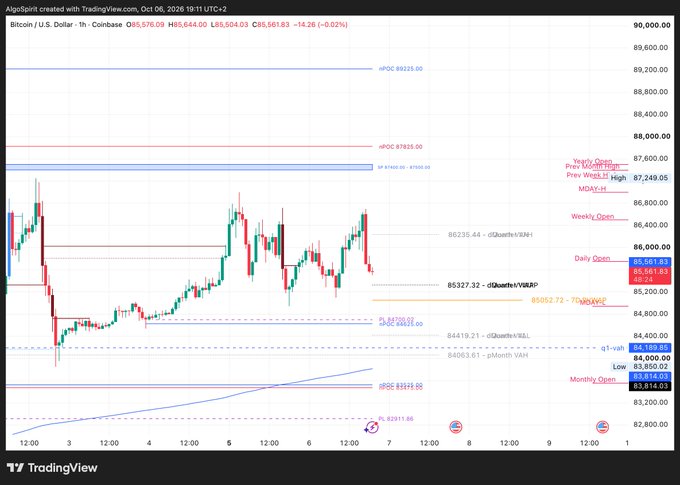Click the 83,200.00 price axis label
The image size is (680, 485).
click(652, 402)
